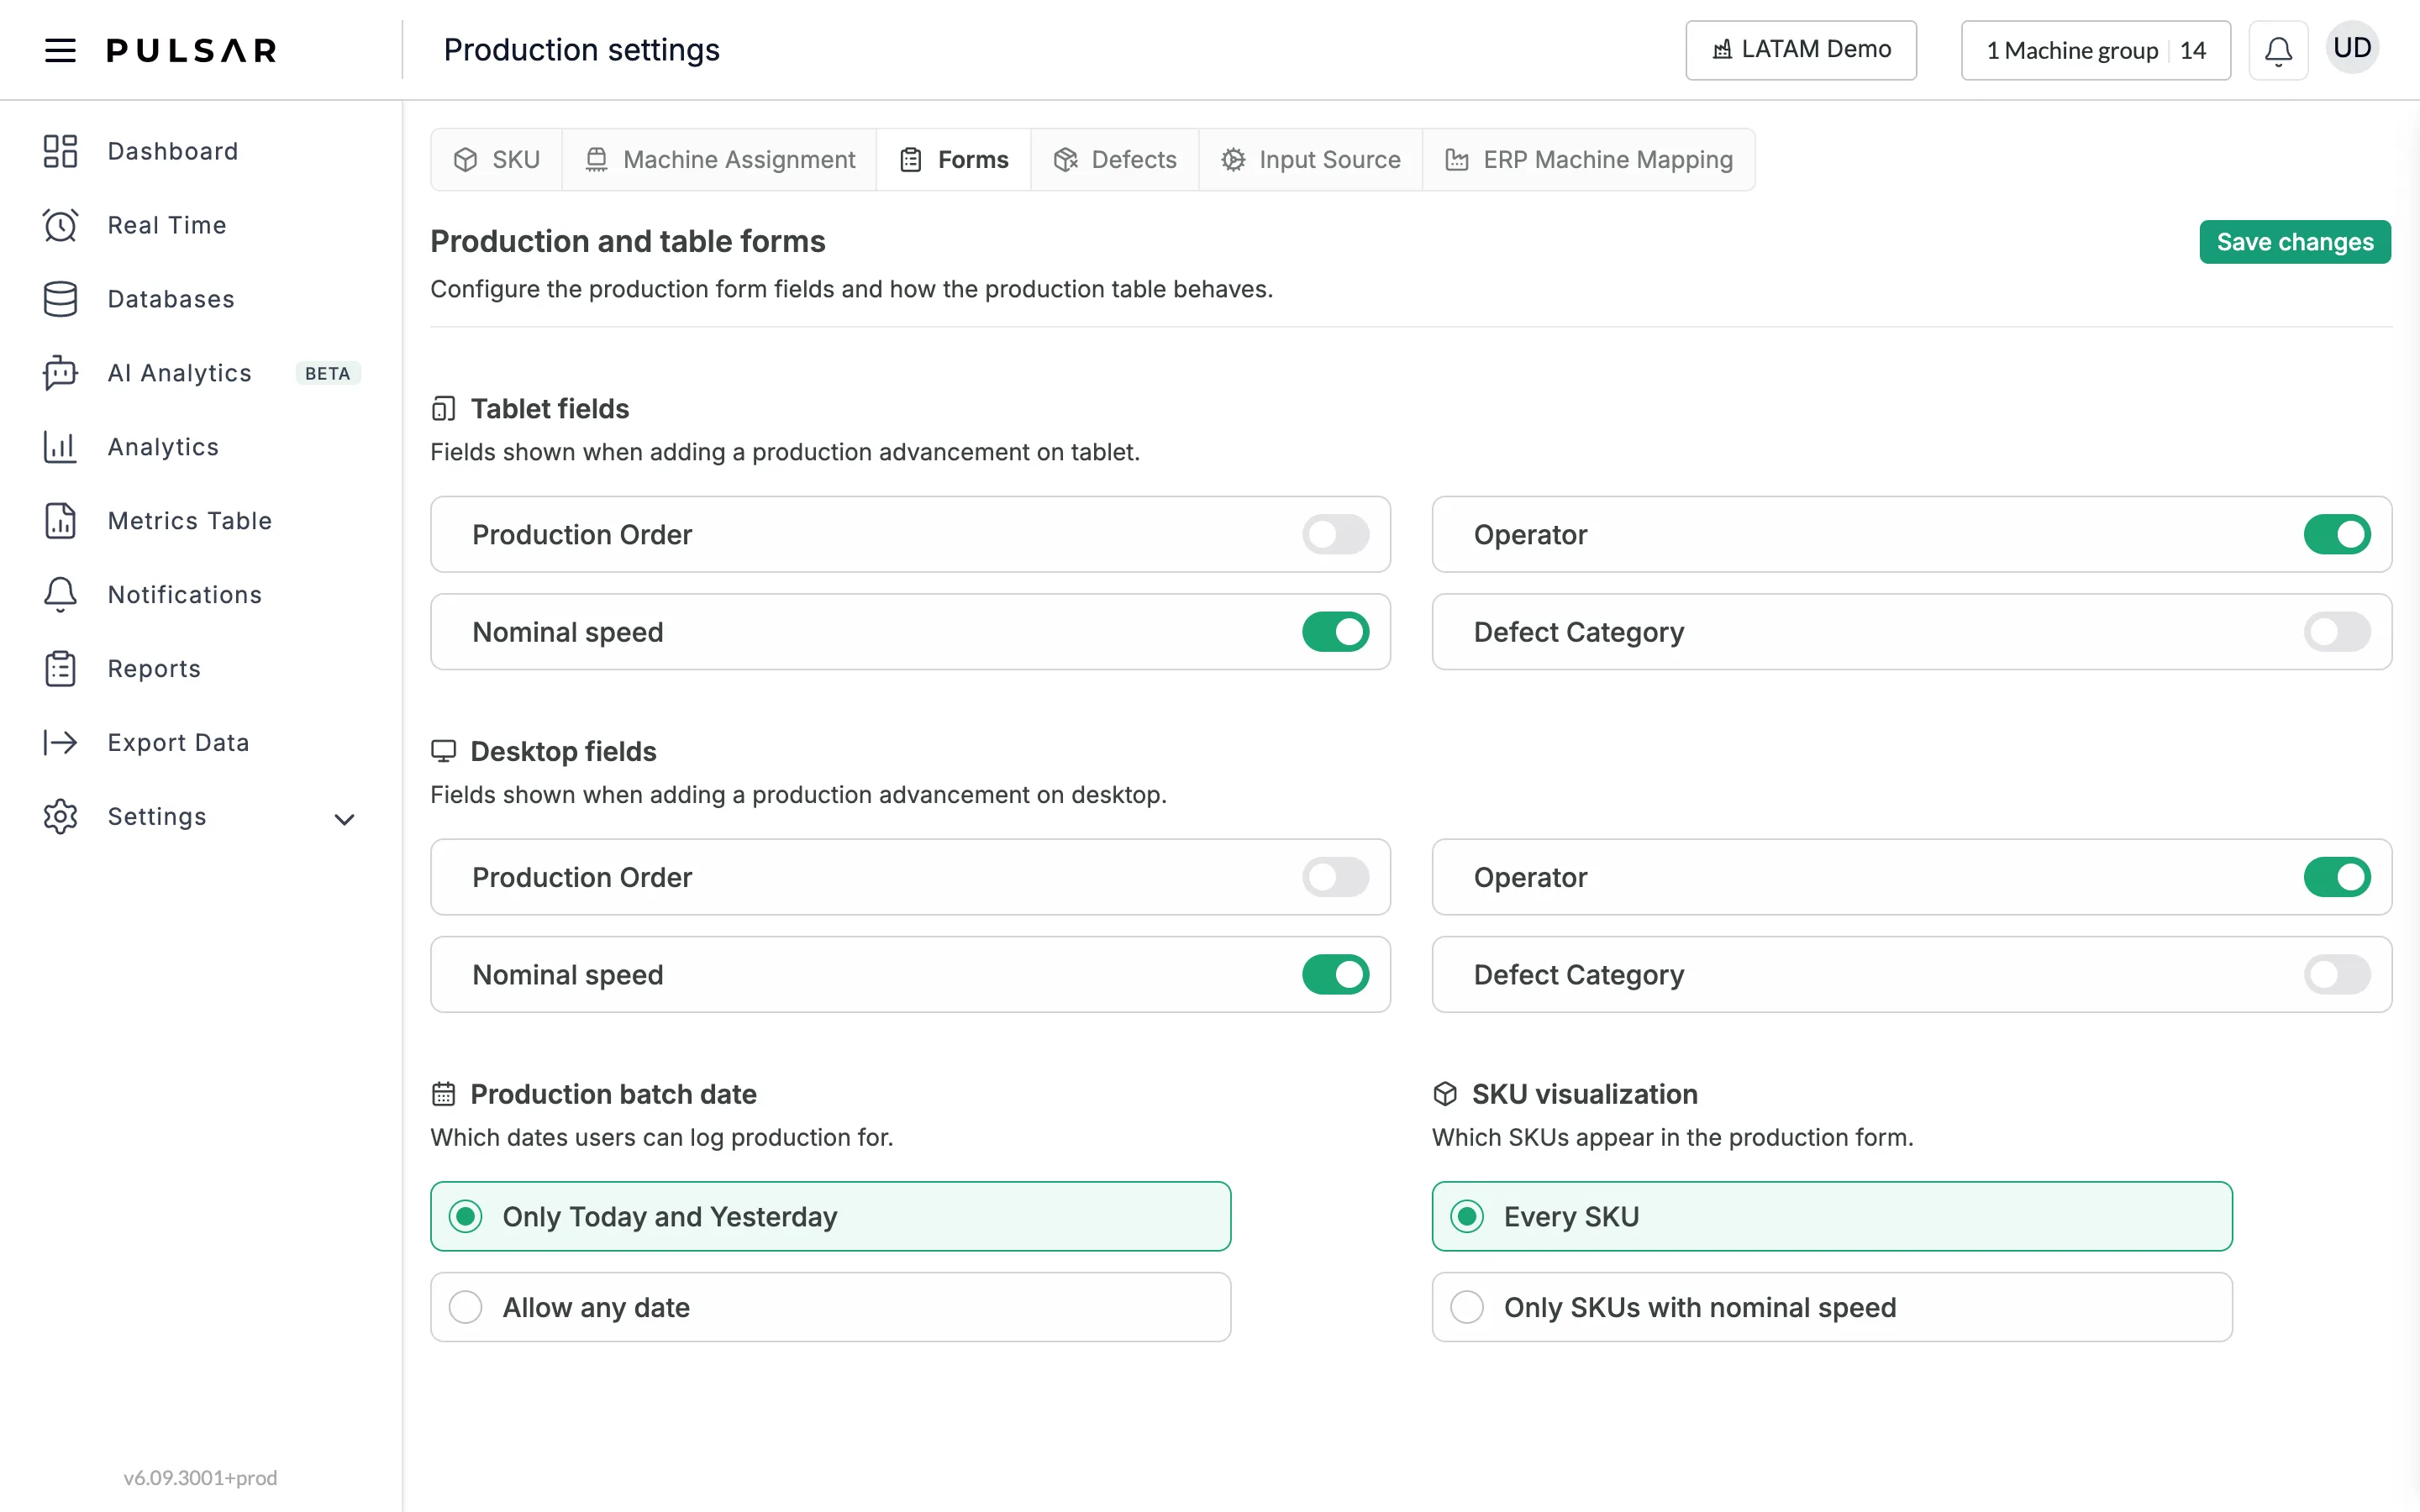Image resolution: width=2420 pixels, height=1512 pixels.
Task: Disable tablet Operator toggle
Action: [x=2337, y=534]
